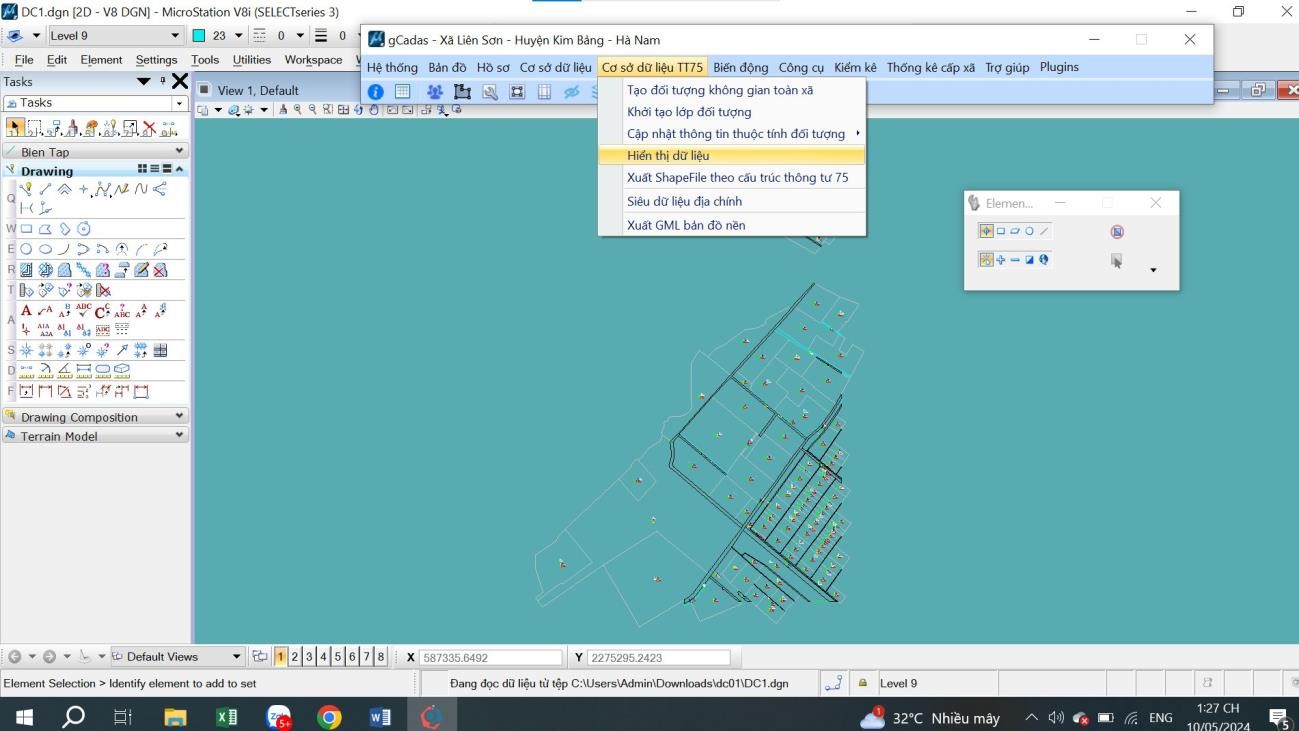This screenshot has height=731, width=1299.
Task: Open the Biến động menu
Action: point(741,67)
